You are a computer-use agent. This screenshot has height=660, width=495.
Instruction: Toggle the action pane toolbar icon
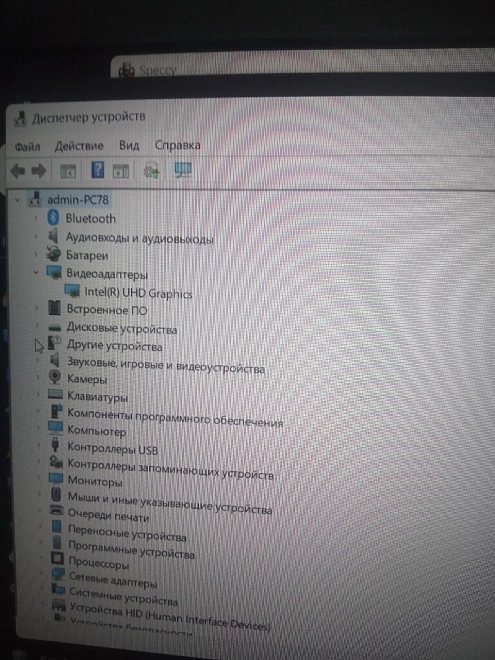(121, 171)
